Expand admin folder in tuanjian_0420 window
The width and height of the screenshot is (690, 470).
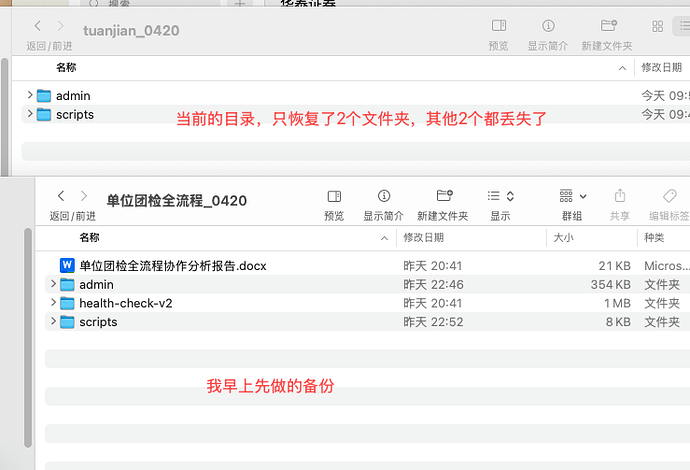pyautogui.click(x=29, y=95)
